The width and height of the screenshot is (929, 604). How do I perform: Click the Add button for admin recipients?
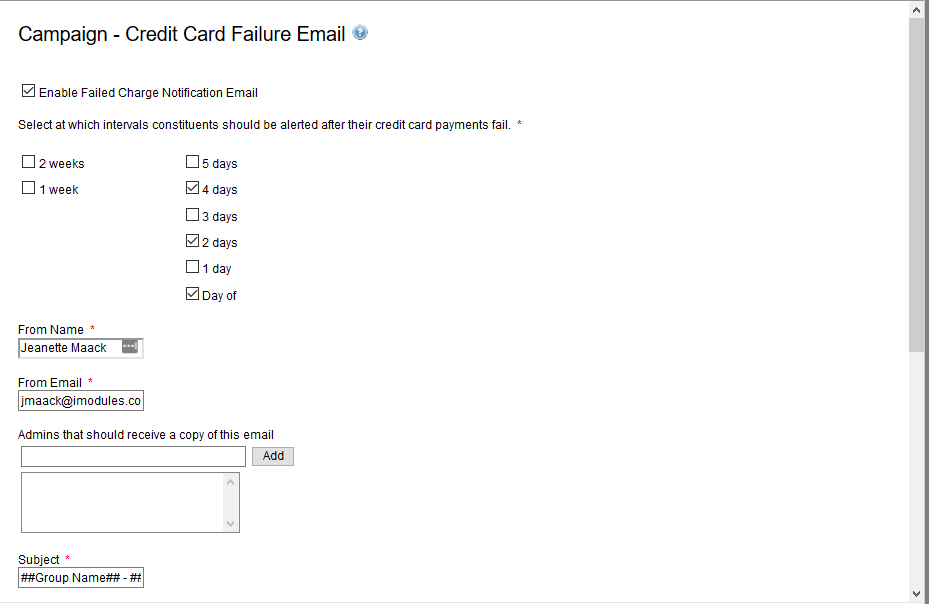[x=272, y=455]
